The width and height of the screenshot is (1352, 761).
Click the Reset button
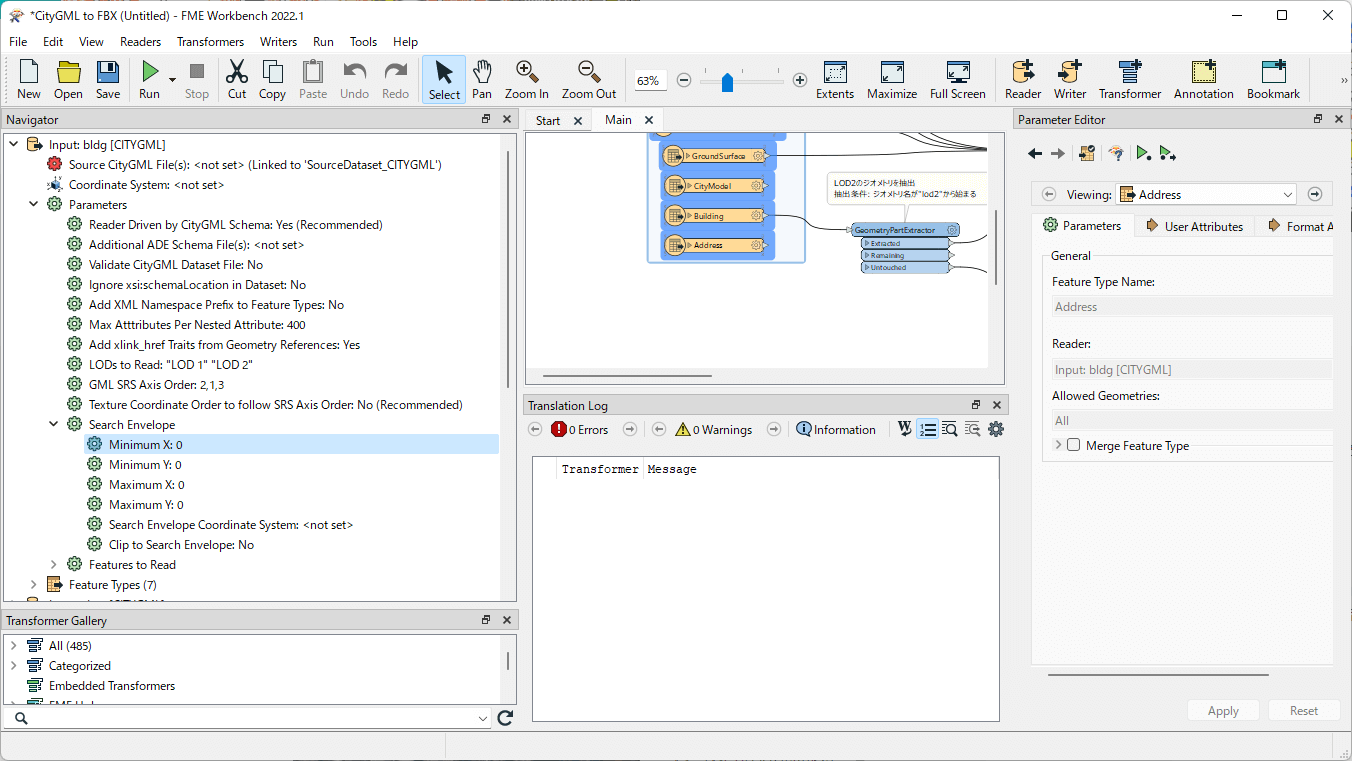tap(1304, 710)
